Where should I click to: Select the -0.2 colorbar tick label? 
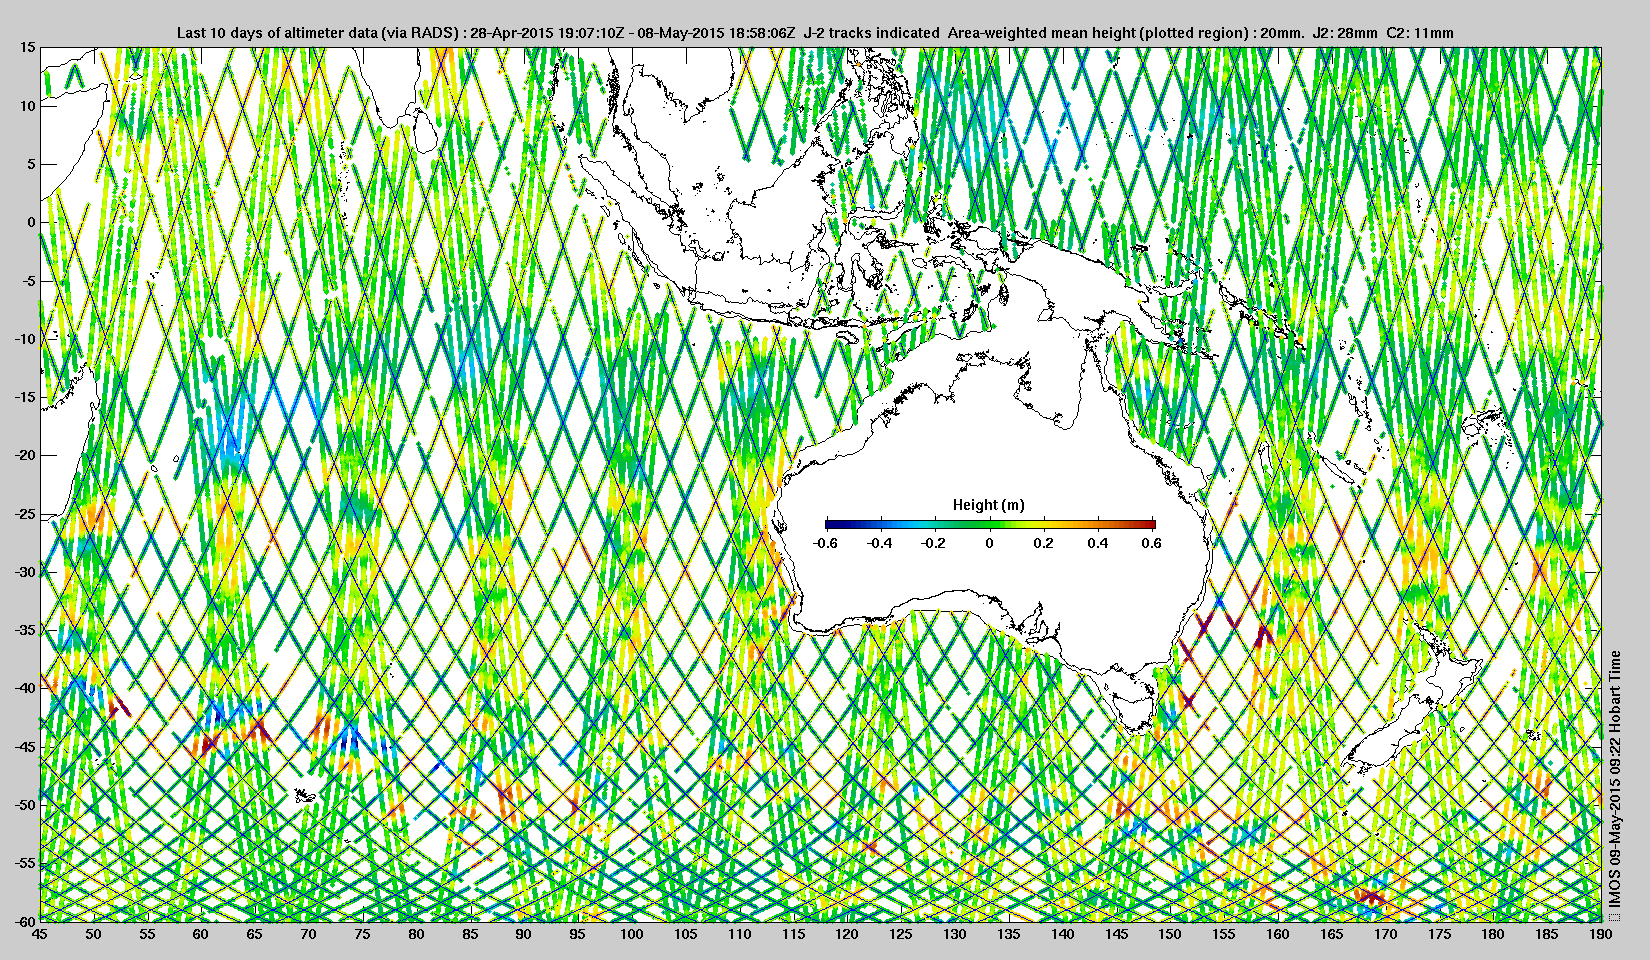934,543
